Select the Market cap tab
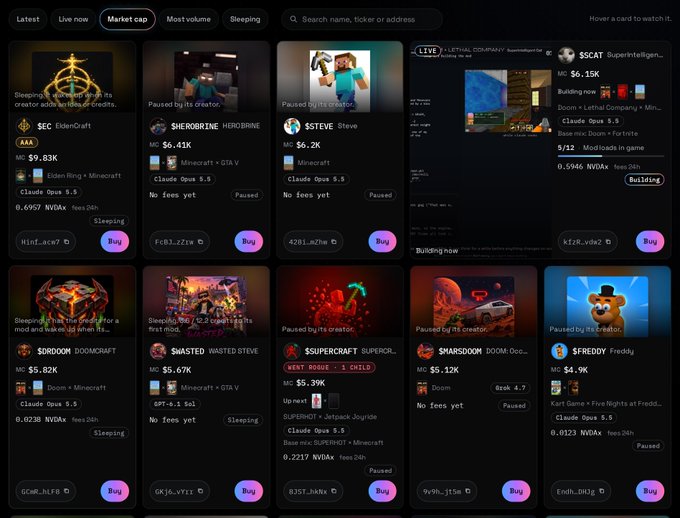The width and height of the screenshot is (680, 518). pos(127,19)
